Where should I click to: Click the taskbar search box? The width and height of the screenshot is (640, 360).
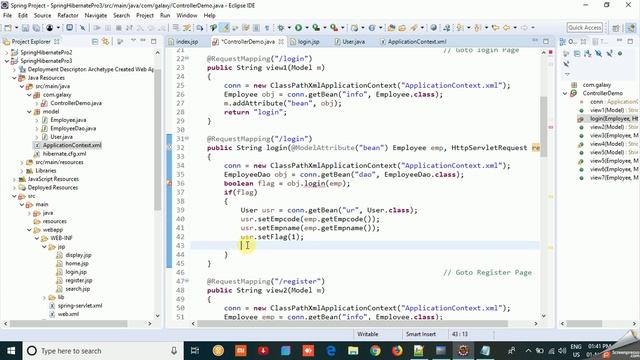coord(102,351)
